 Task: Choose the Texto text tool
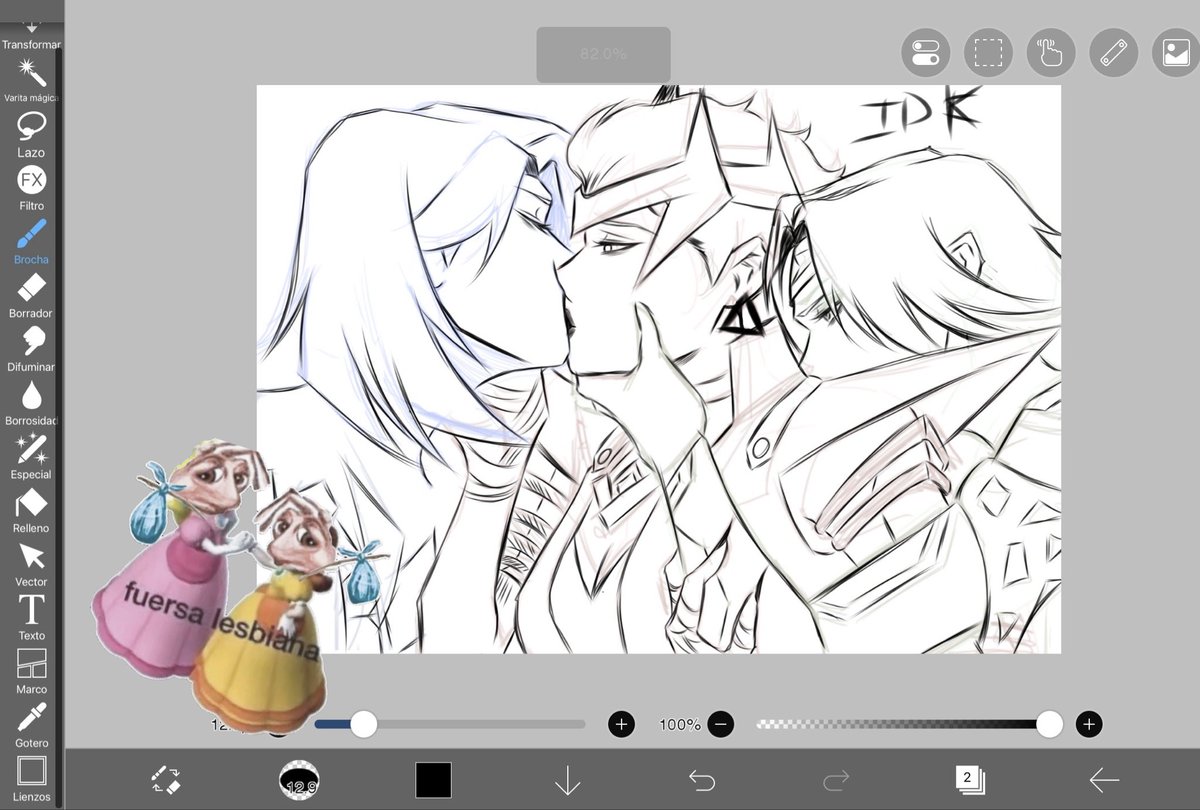coord(31,617)
